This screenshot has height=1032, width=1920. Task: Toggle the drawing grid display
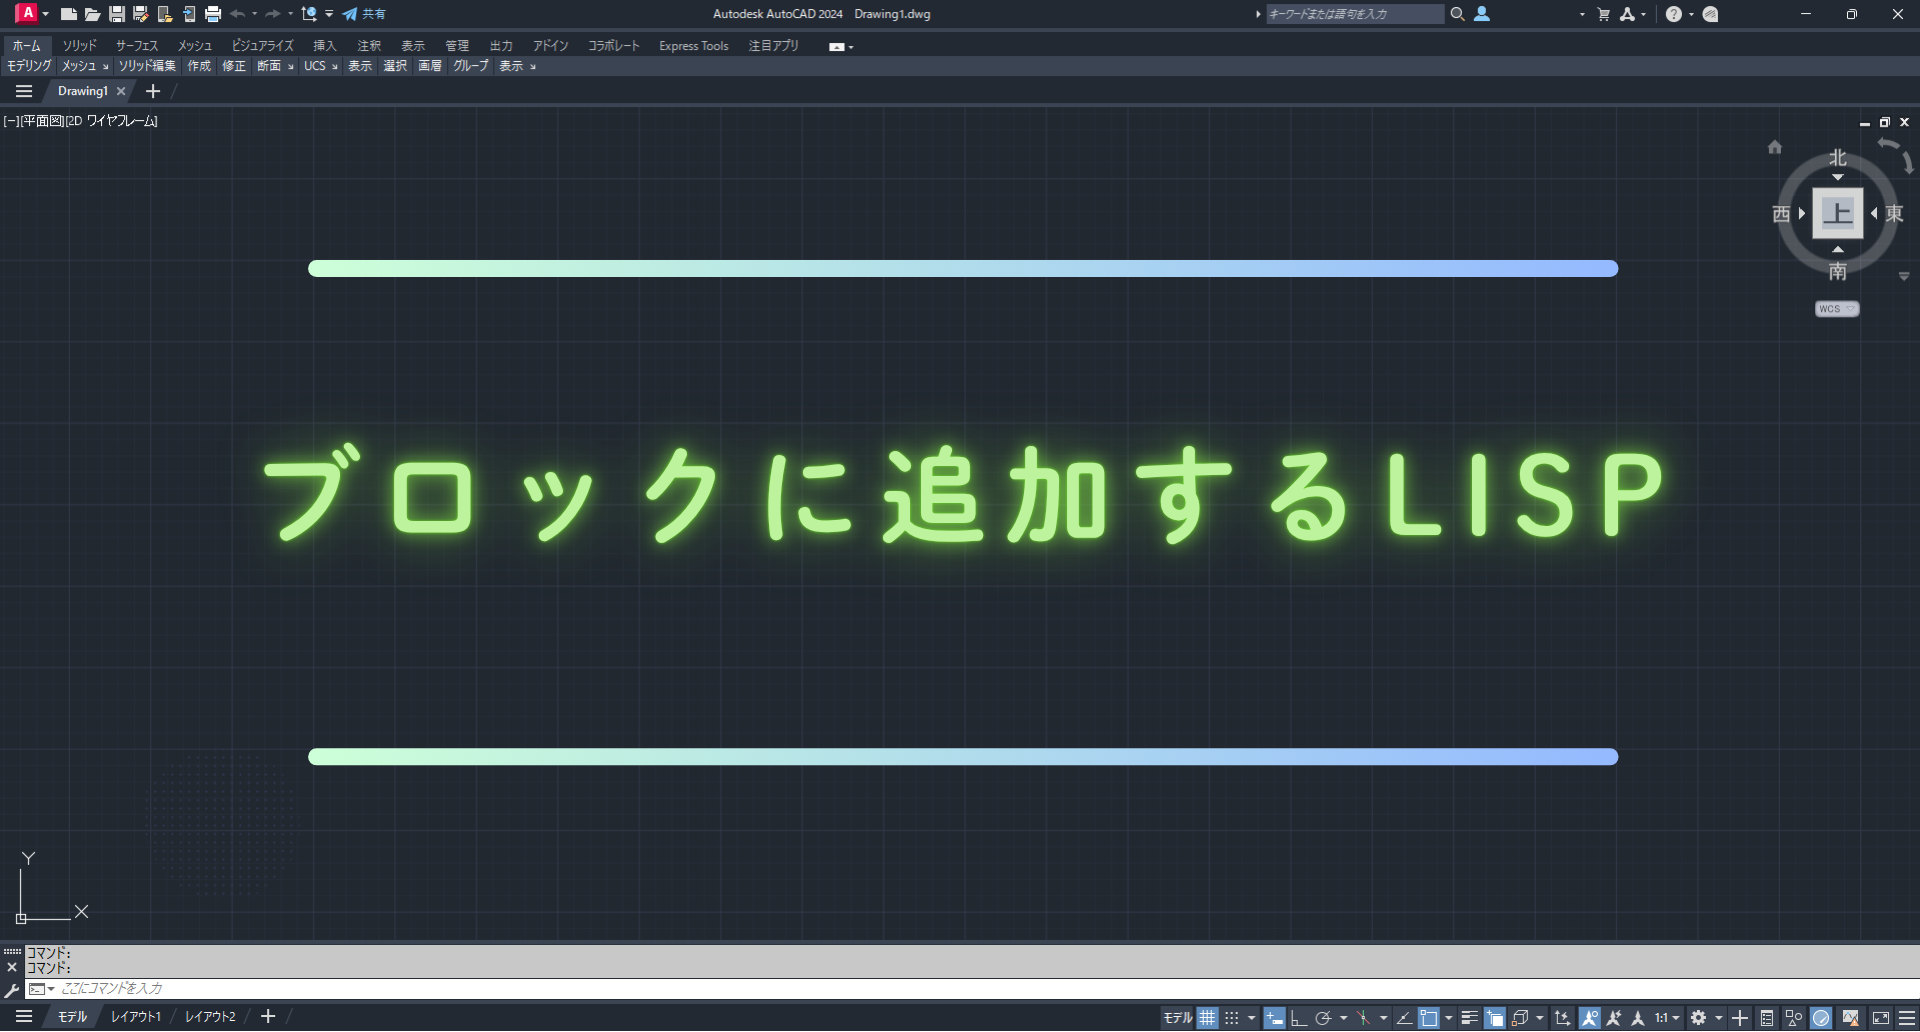coord(1208,1018)
